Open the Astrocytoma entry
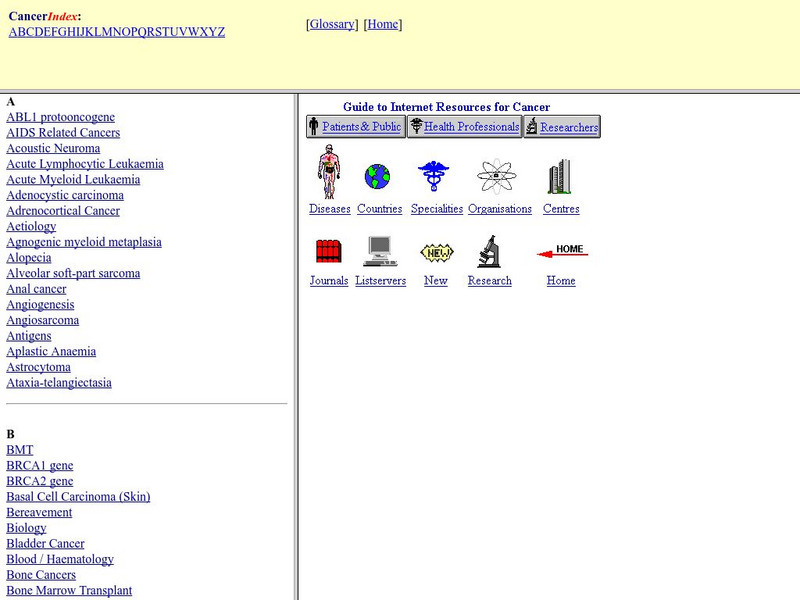 pyautogui.click(x=38, y=367)
